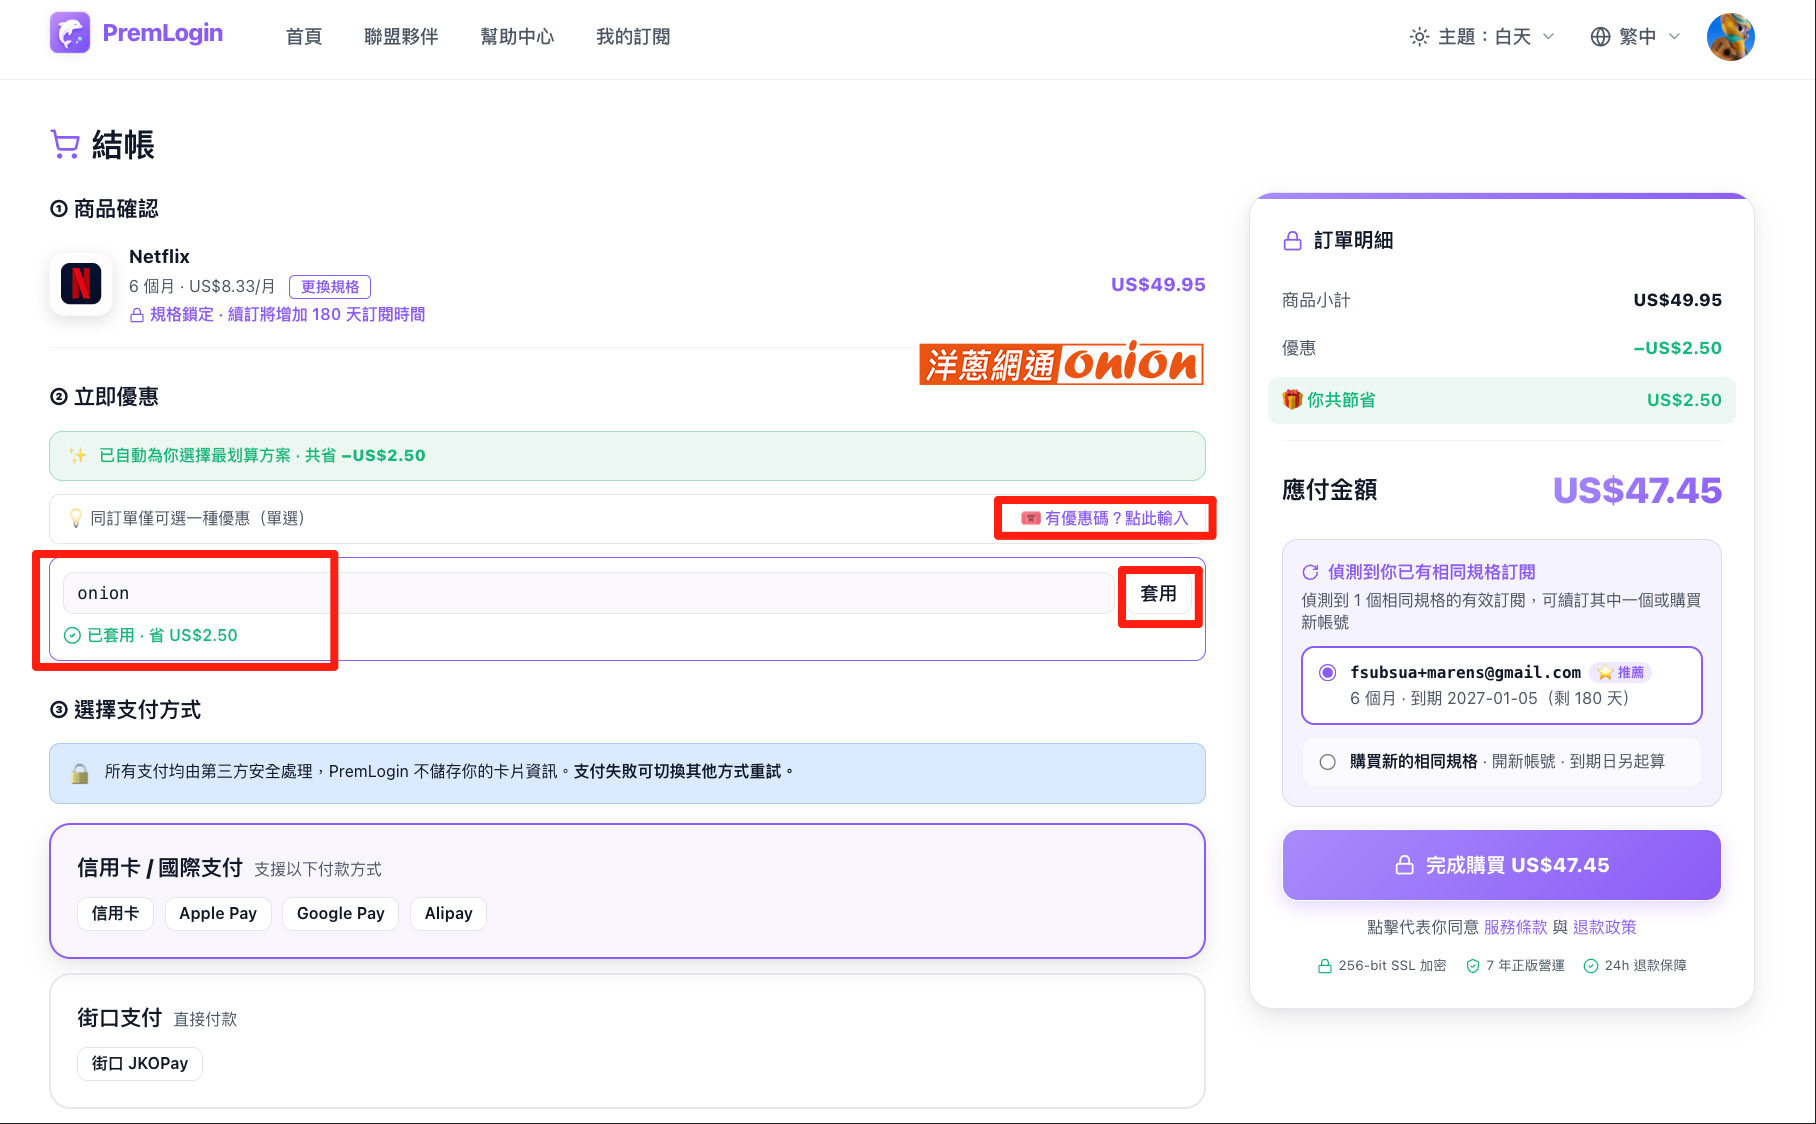Click the gift icon beside 你共節省
This screenshot has width=1816, height=1124.
point(1292,400)
